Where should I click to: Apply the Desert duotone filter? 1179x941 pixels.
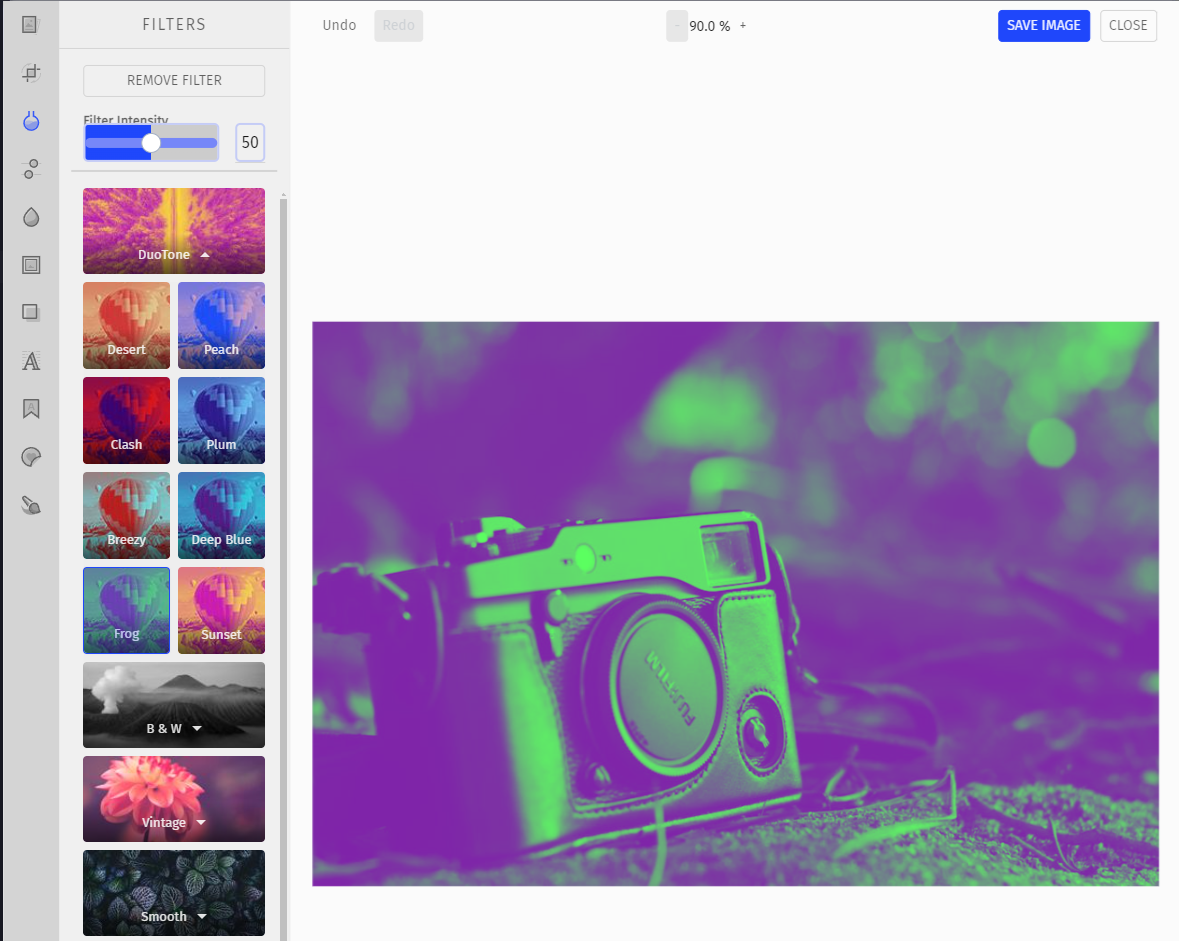click(x=126, y=326)
